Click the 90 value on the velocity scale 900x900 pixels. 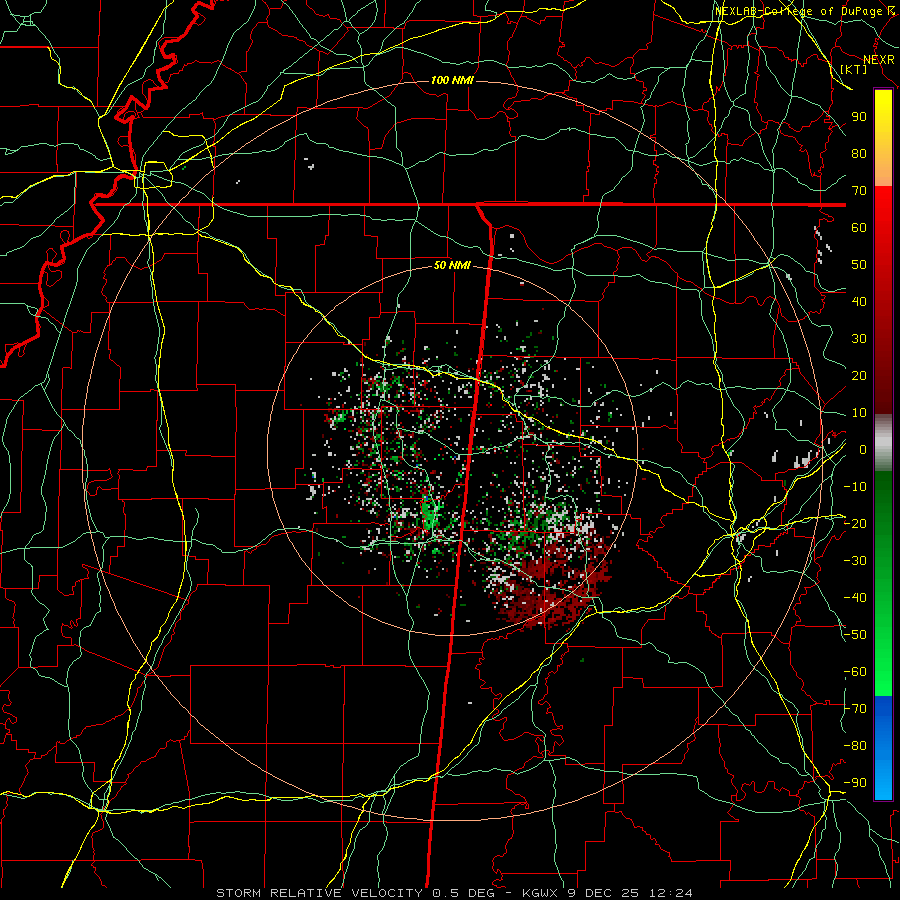pyautogui.click(x=859, y=117)
